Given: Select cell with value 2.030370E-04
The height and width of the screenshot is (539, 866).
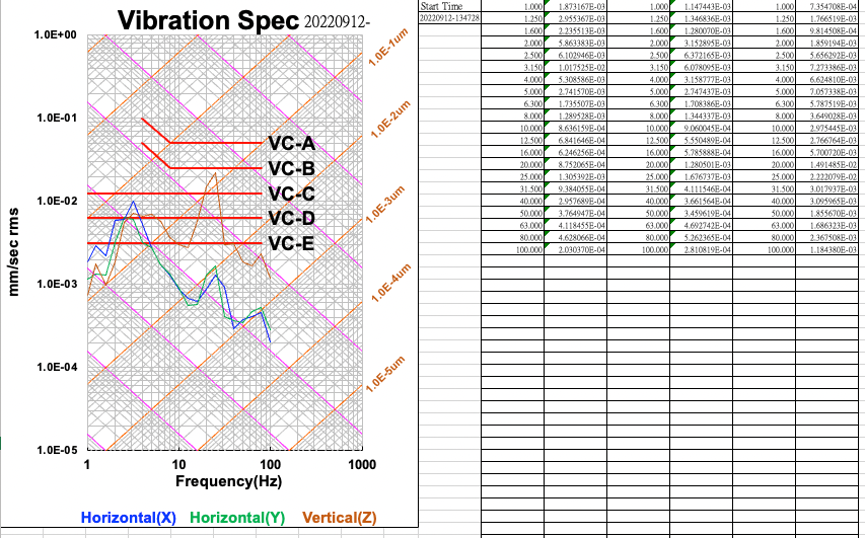Looking at the screenshot, I should pyautogui.click(x=575, y=249).
